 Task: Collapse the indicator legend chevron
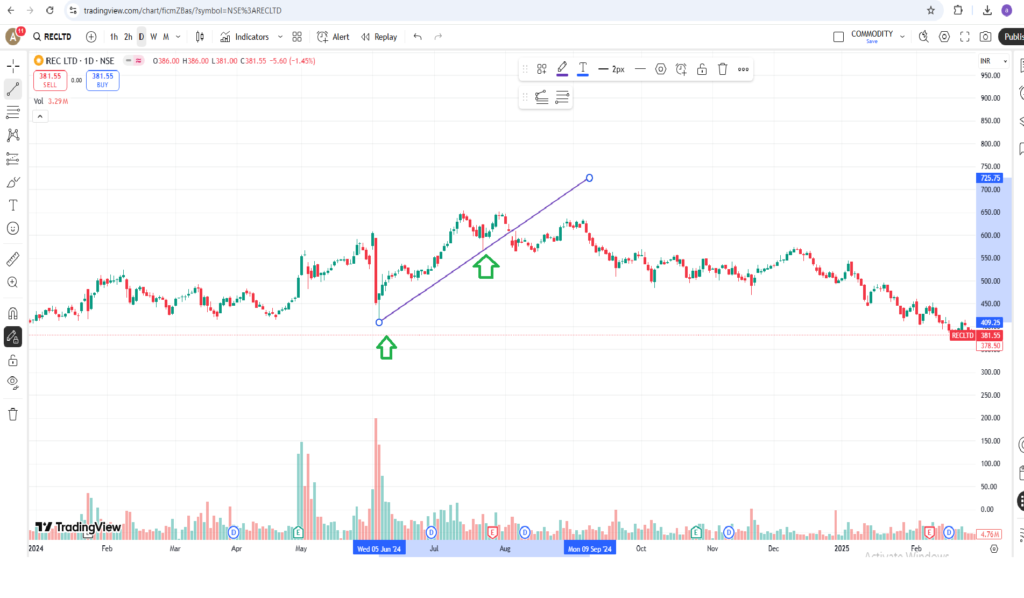click(x=40, y=117)
